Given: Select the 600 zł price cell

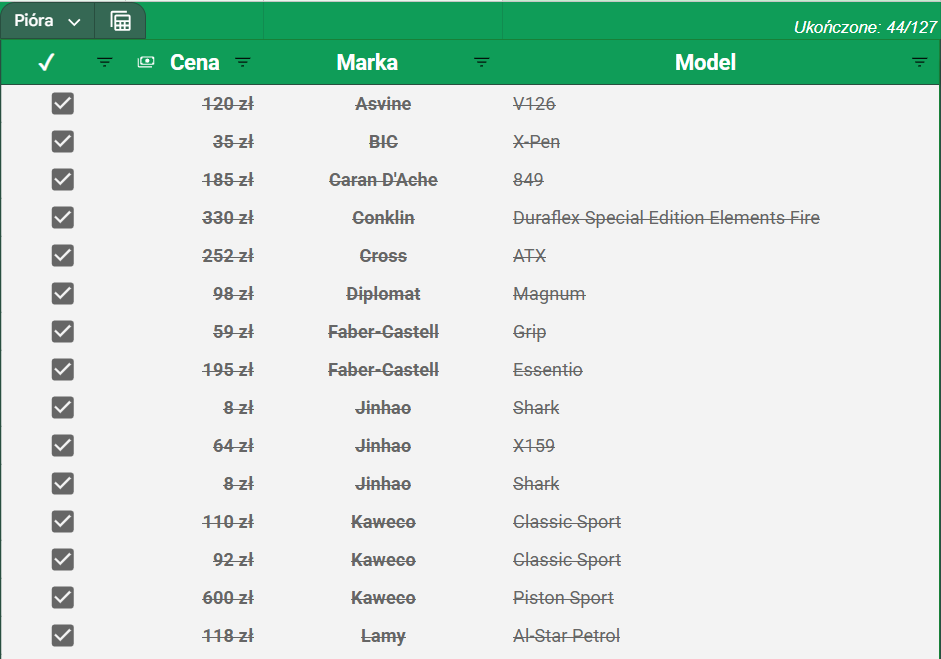Looking at the screenshot, I should [228, 598].
